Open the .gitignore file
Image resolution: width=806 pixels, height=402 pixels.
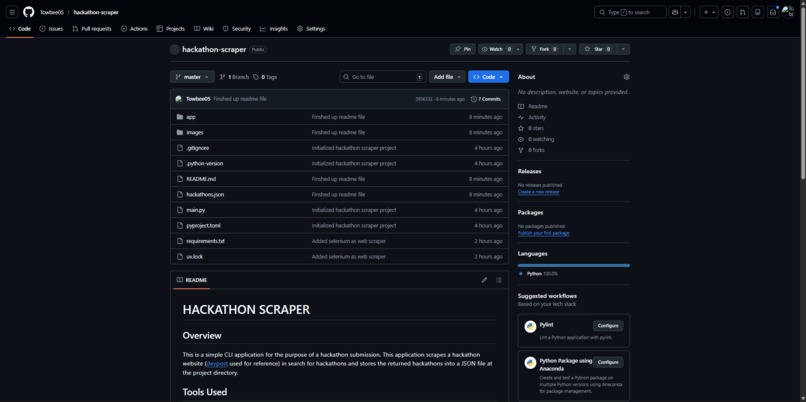click(x=197, y=148)
